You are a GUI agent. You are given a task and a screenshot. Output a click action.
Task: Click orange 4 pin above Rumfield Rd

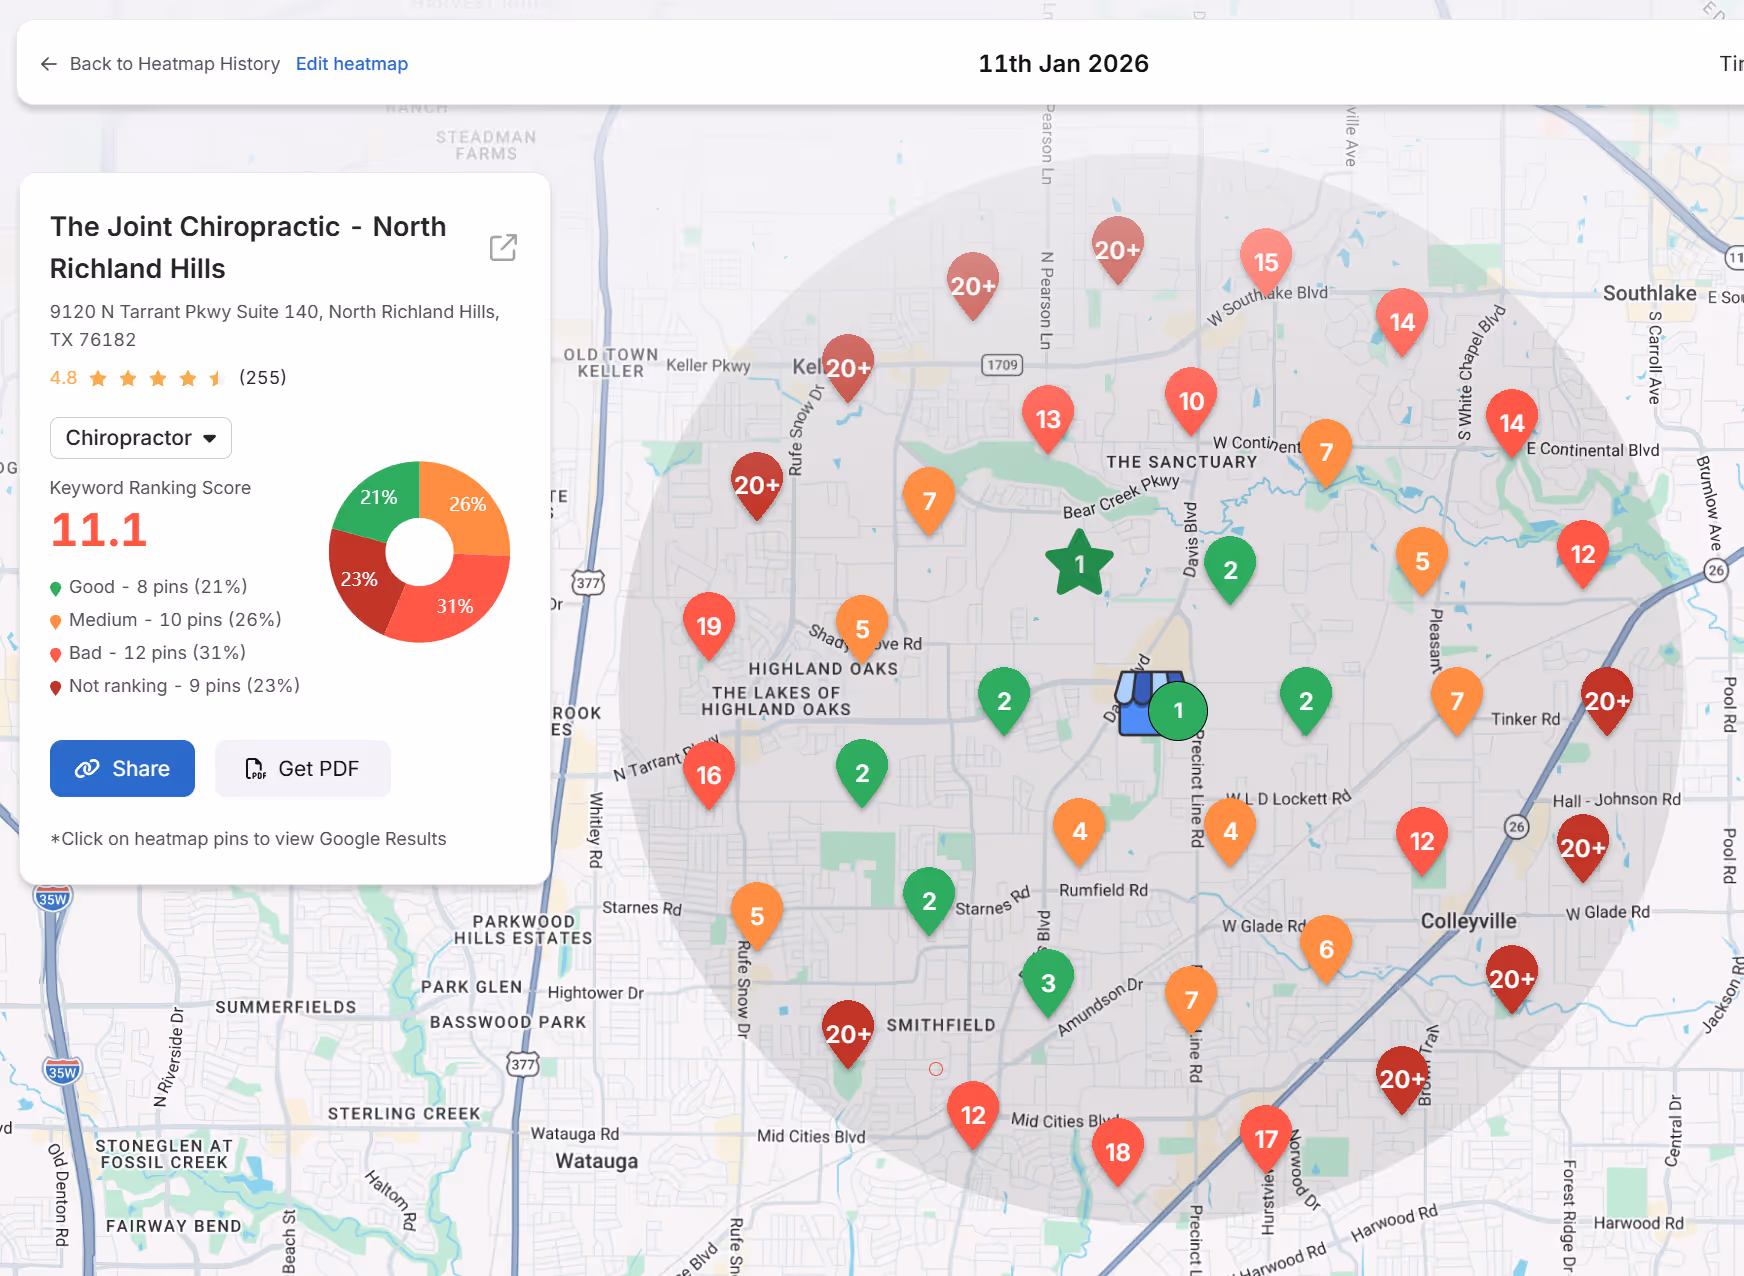click(x=1080, y=832)
